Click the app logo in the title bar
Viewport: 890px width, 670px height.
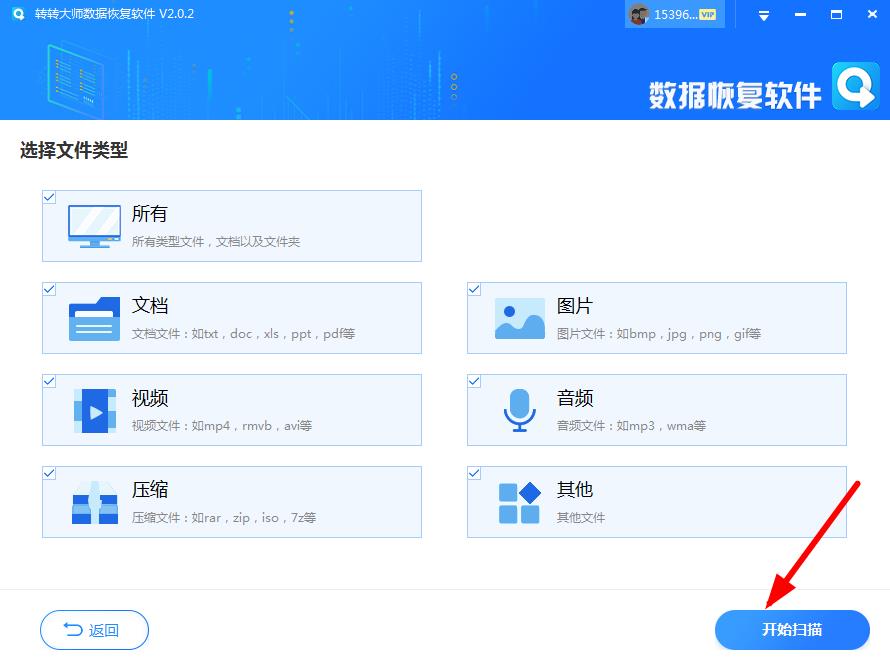click(x=19, y=14)
